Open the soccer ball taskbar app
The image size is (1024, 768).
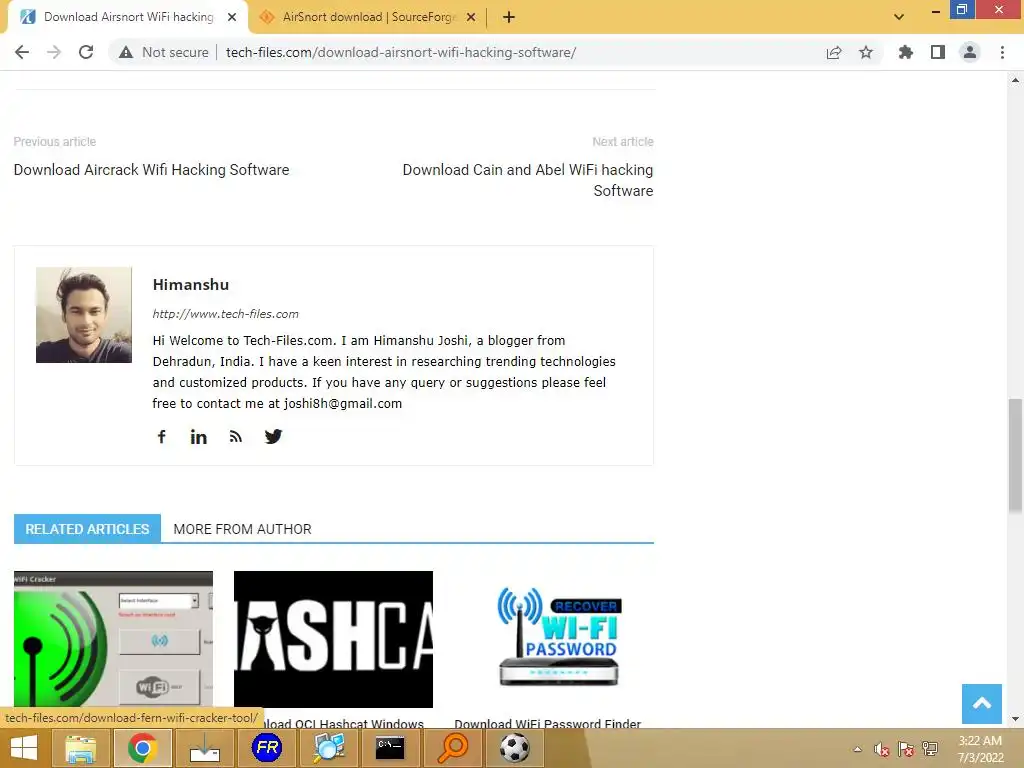point(515,748)
